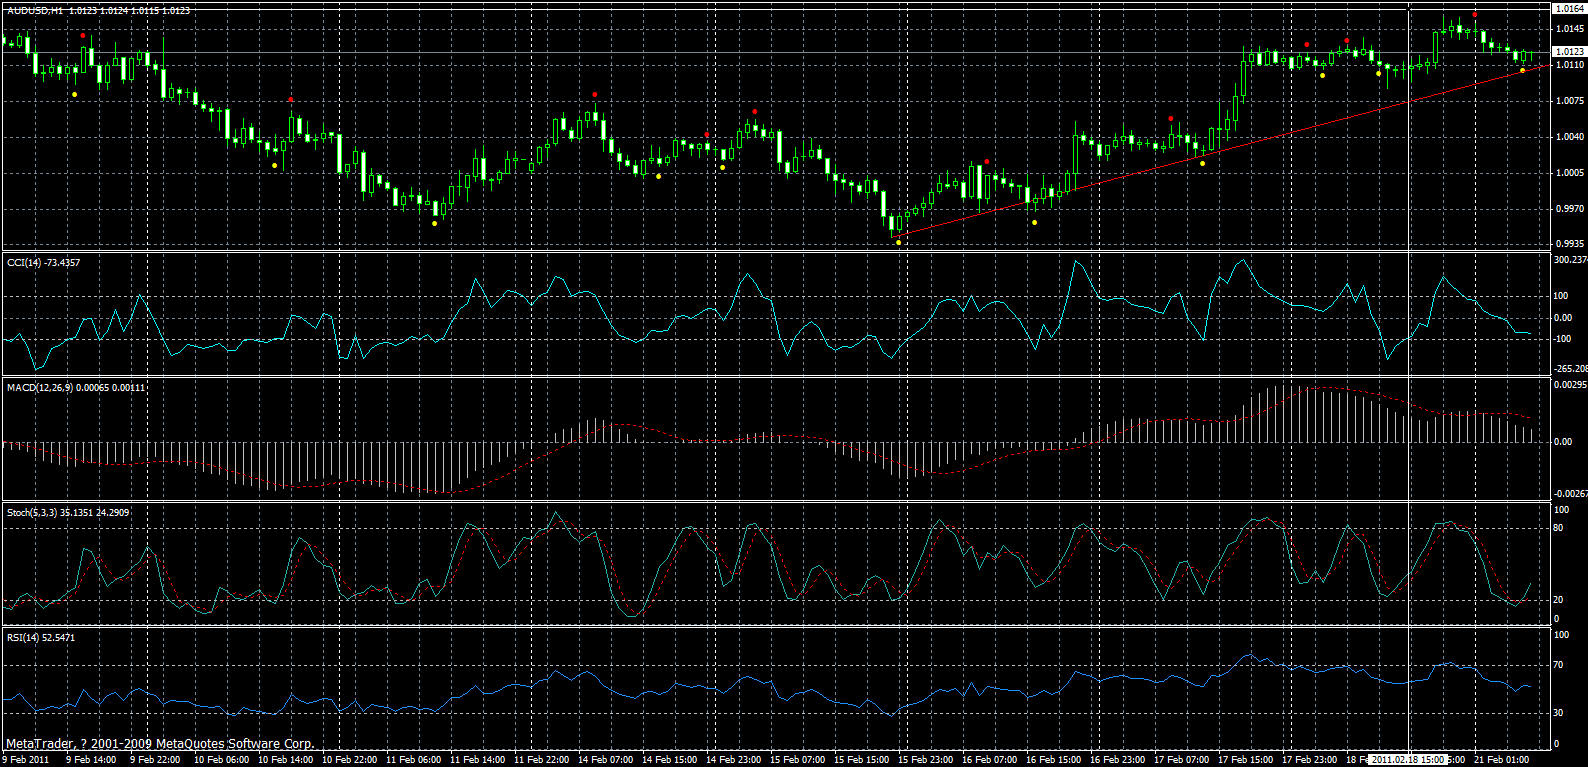The width and height of the screenshot is (1588, 767).
Task: Click the 0.9935 price scale value
Action: coord(1568,244)
